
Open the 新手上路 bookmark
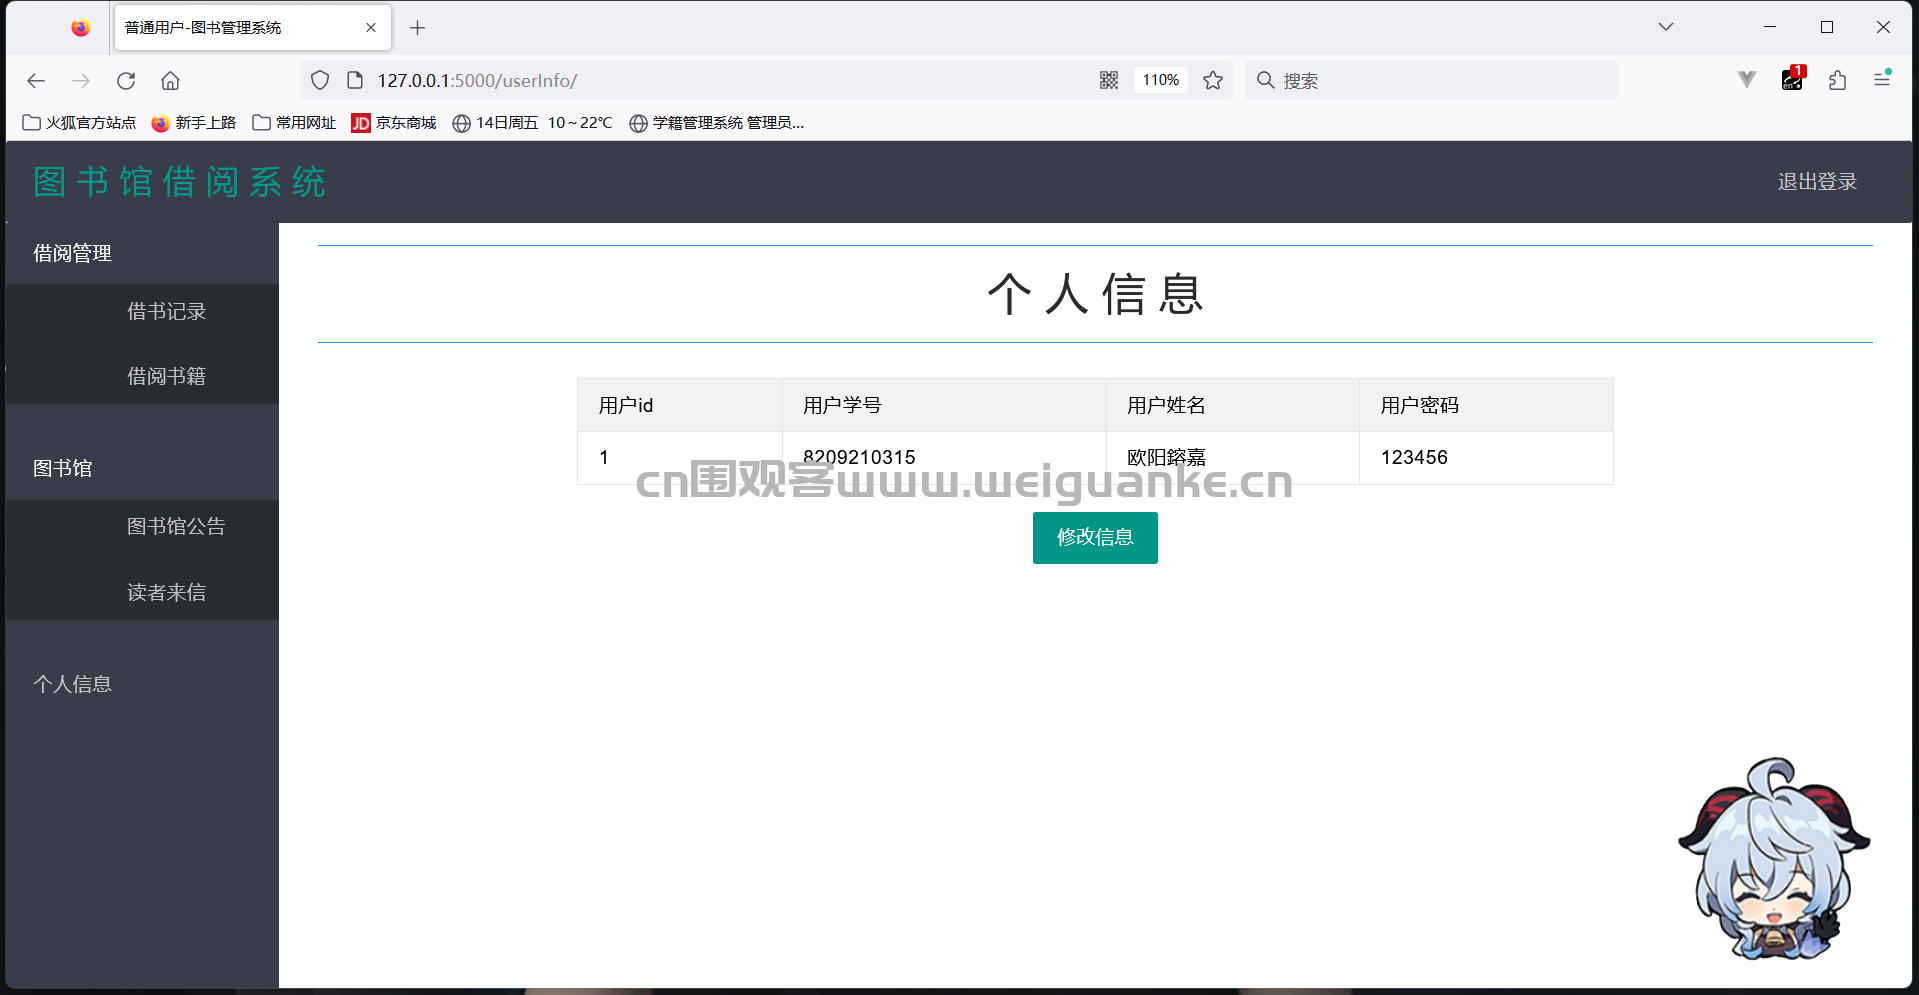pyautogui.click(x=194, y=123)
